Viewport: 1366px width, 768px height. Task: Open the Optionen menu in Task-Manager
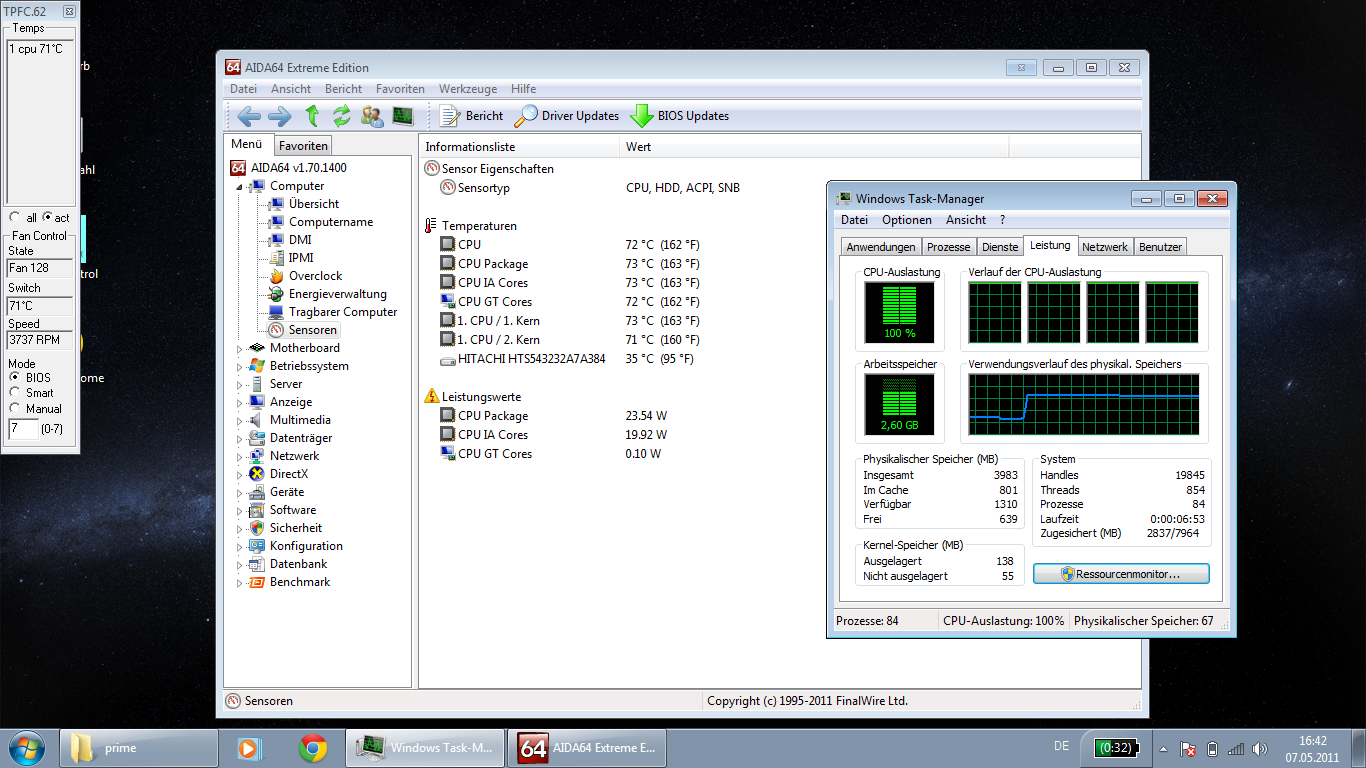click(x=906, y=220)
